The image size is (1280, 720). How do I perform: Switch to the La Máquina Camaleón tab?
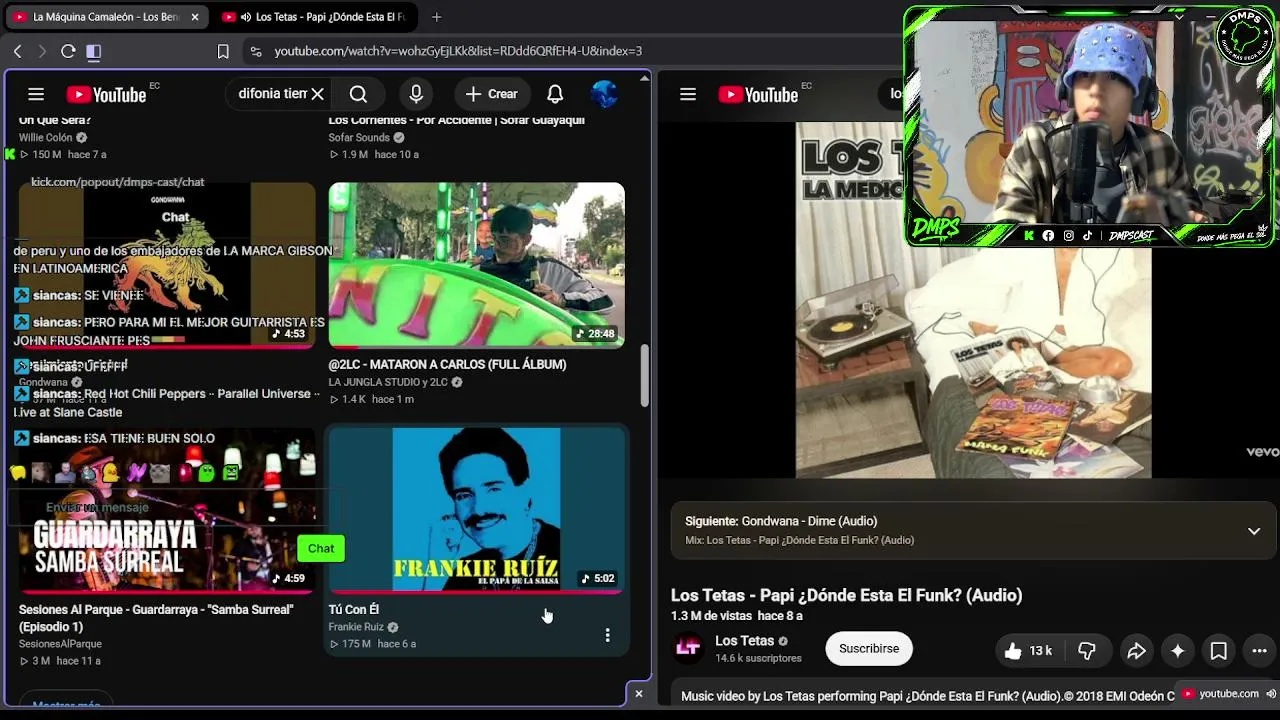point(105,17)
